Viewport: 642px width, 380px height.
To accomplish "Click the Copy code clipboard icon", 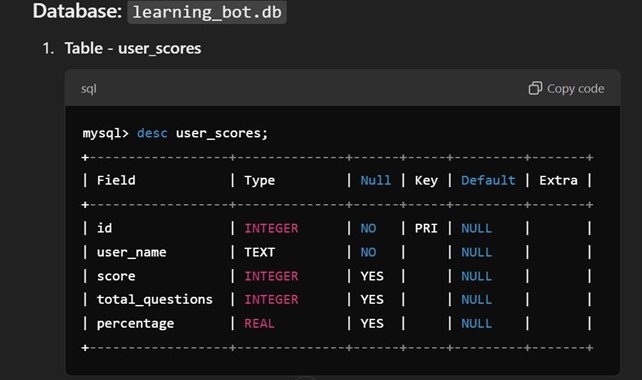I will [535, 88].
